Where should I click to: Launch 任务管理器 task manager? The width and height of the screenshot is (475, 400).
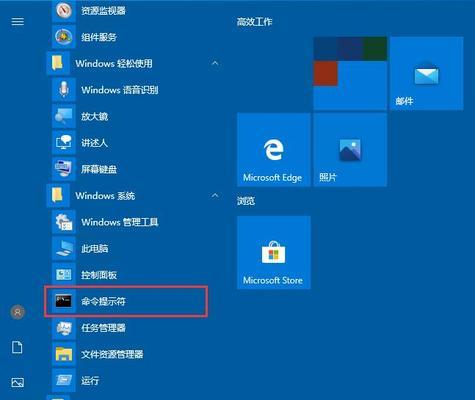(x=133, y=328)
